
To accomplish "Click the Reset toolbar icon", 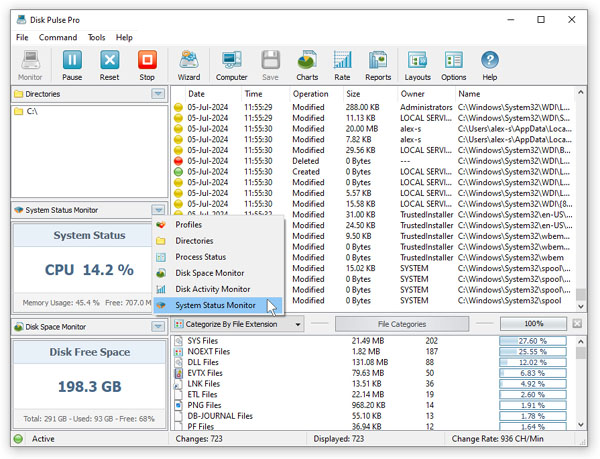I will [x=109, y=60].
